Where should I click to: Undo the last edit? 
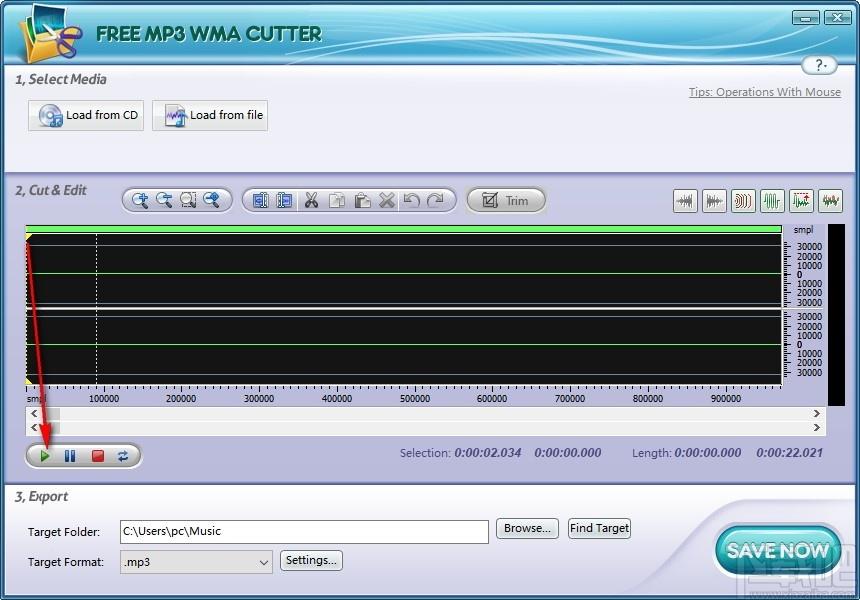coord(411,201)
